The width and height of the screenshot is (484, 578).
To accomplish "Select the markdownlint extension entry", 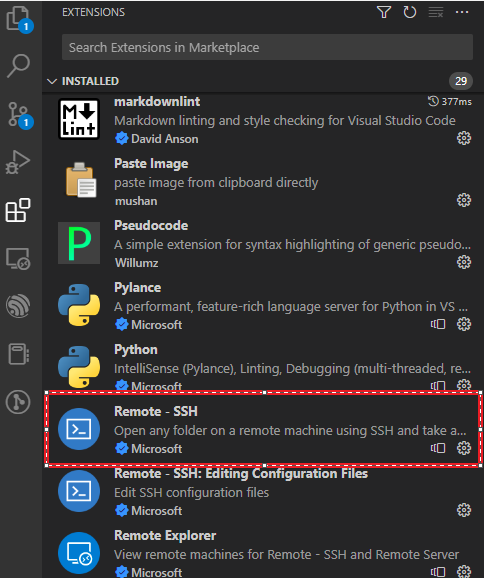I will (x=264, y=120).
